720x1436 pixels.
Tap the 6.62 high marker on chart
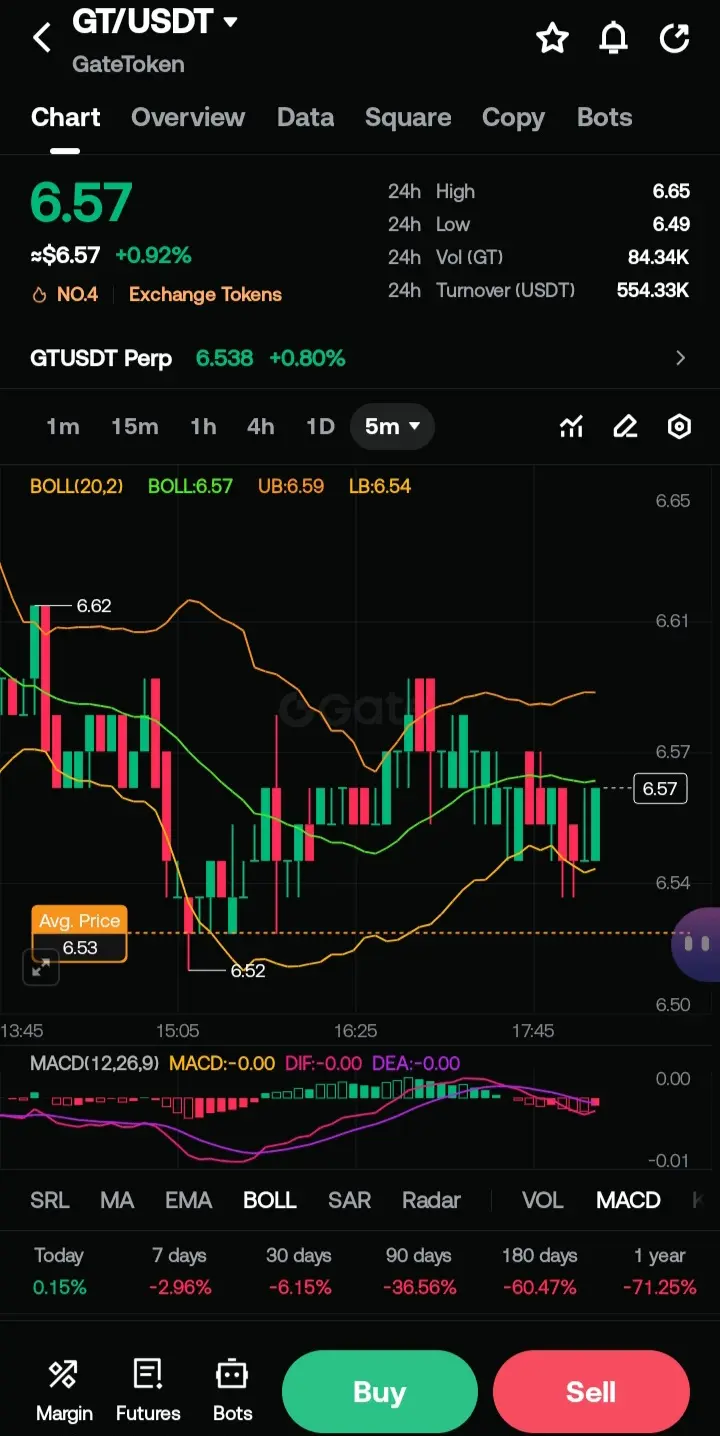click(x=94, y=605)
